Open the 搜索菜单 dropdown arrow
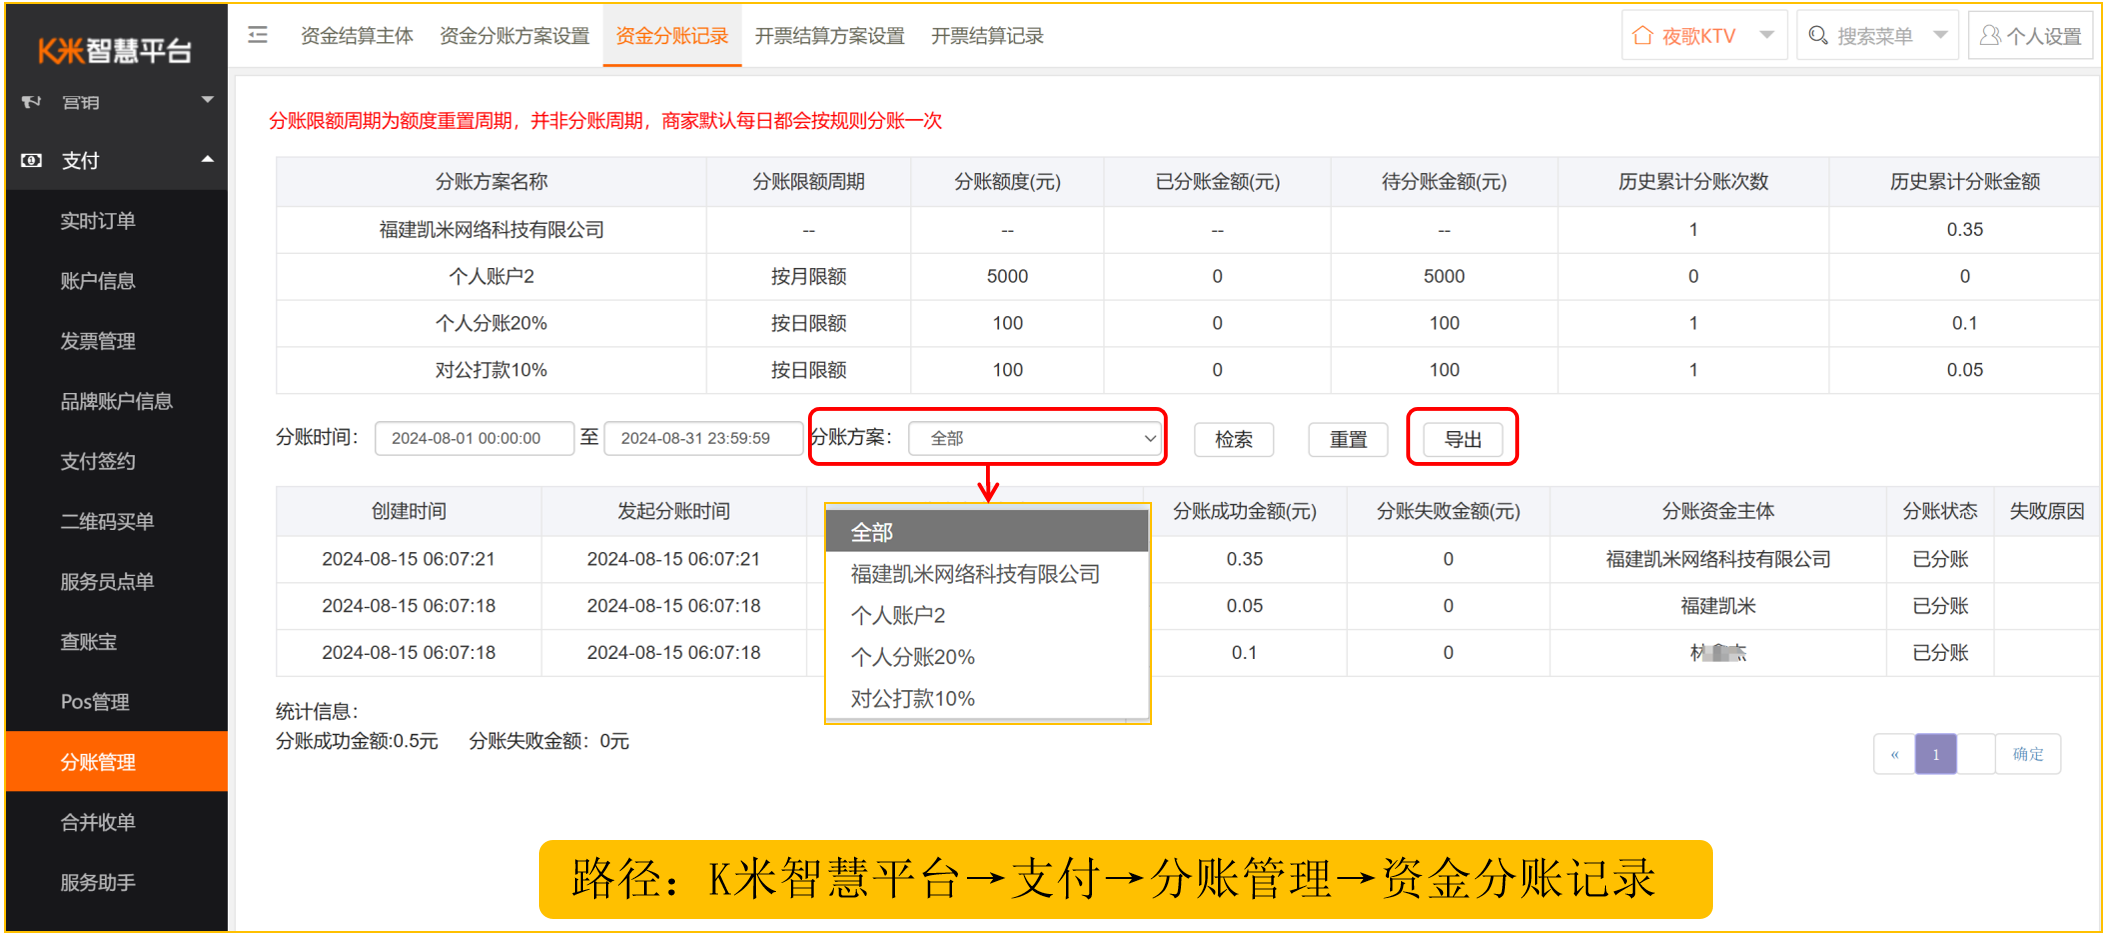Screen dimensions: 2109x937 1941,35
